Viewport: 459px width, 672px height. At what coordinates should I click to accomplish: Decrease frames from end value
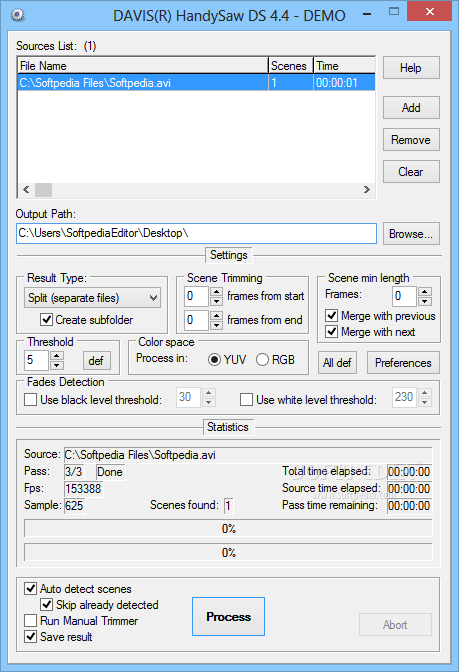(216, 325)
